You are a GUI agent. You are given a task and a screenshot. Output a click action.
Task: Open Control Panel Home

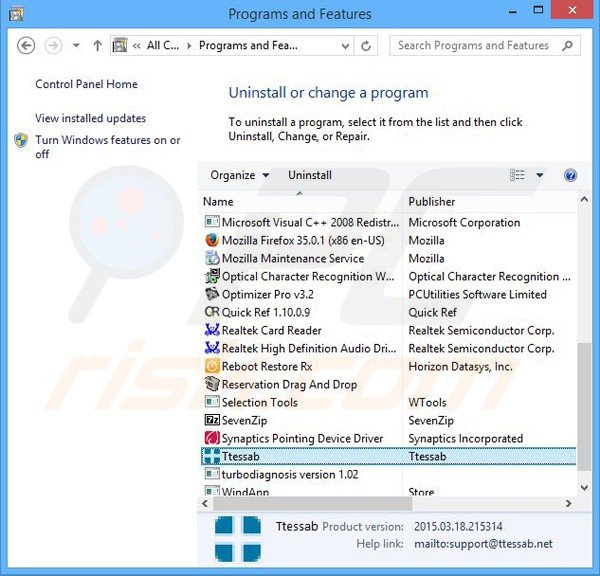[86, 84]
